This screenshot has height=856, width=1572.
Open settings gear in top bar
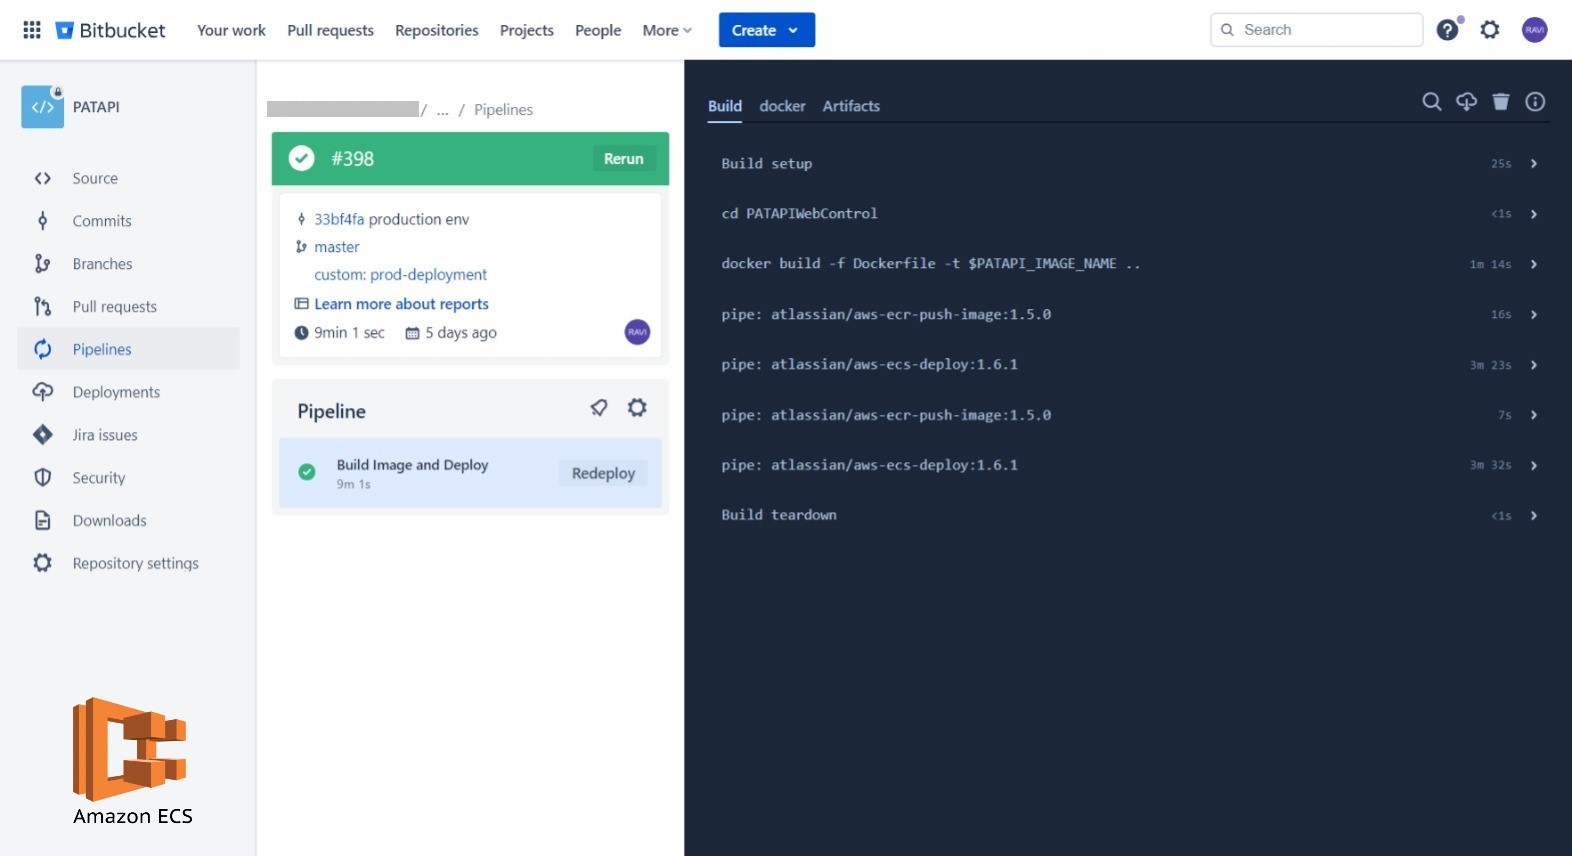click(1490, 30)
